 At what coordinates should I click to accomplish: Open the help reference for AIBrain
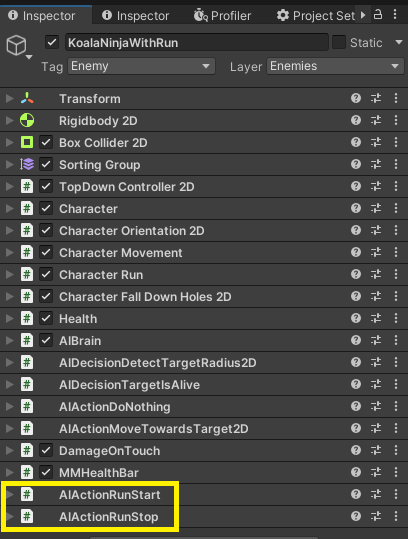(356, 341)
